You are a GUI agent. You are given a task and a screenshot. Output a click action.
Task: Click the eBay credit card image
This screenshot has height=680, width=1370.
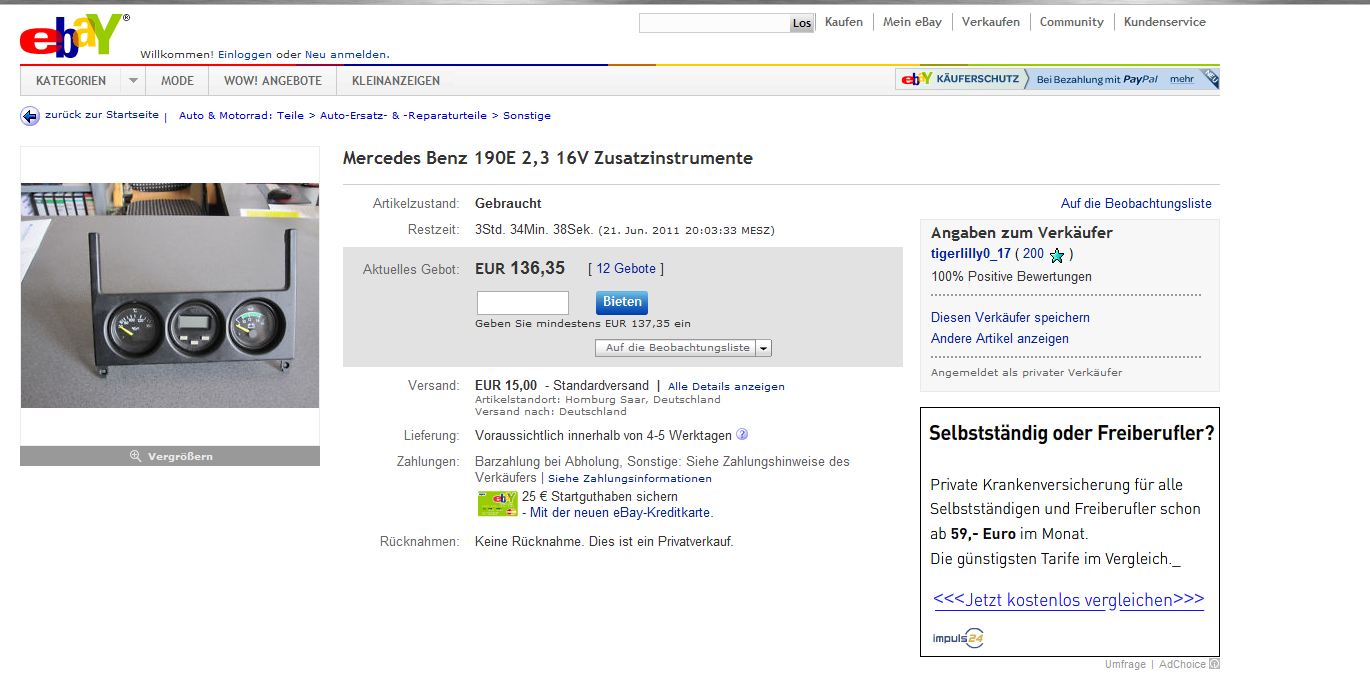click(x=497, y=504)
